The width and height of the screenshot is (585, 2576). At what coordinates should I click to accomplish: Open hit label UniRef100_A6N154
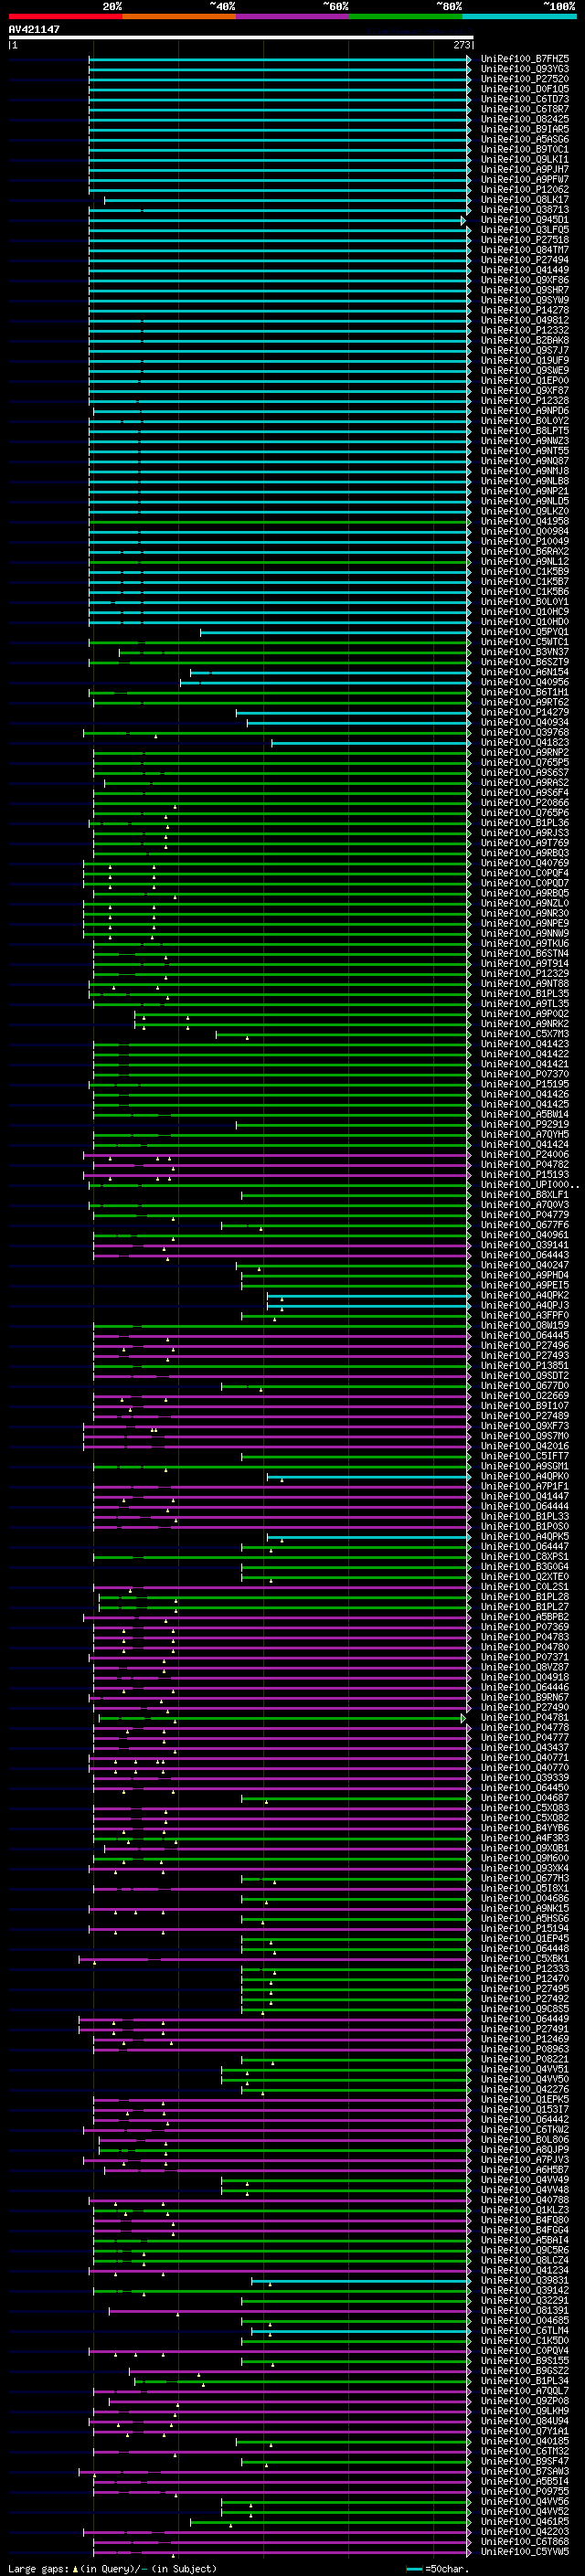click(x=525, y=672)
